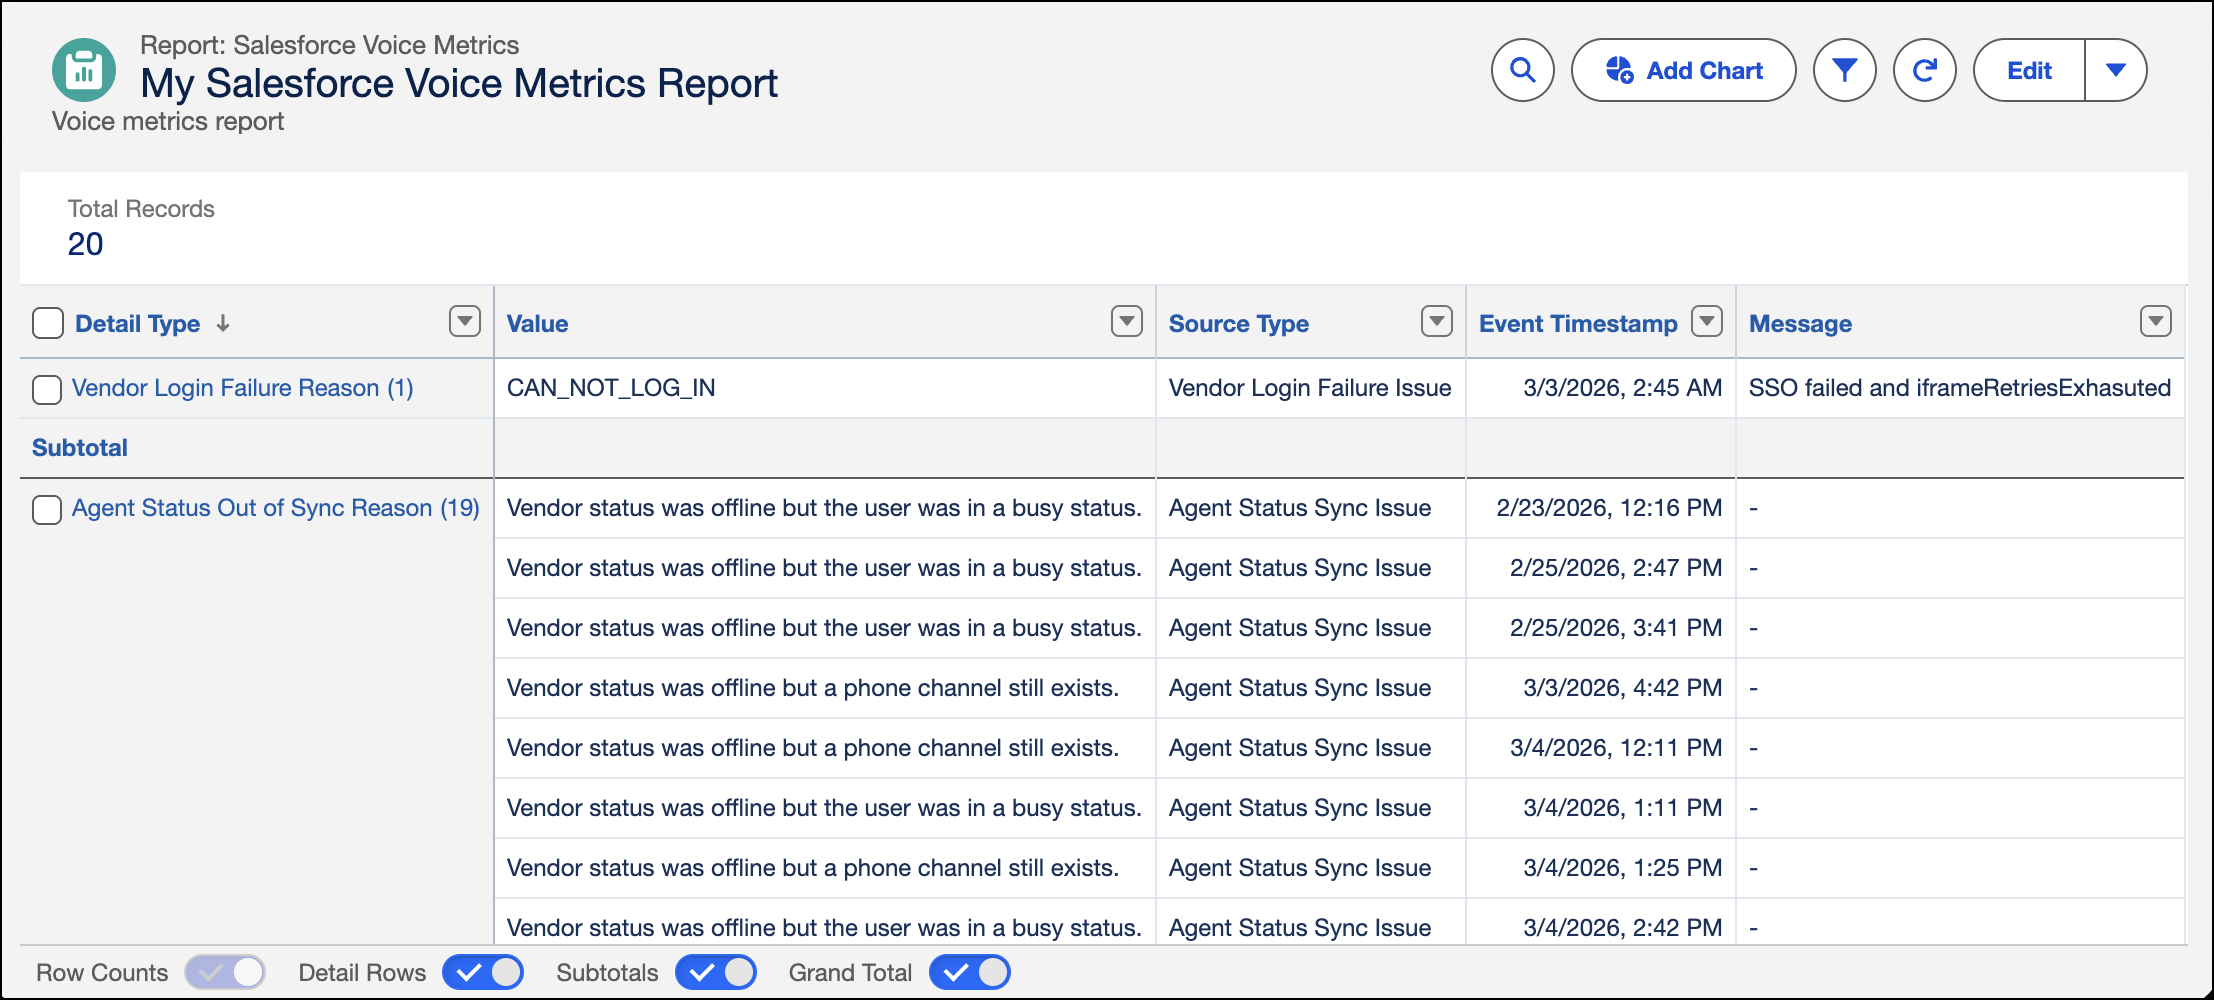2214x1000 pixels.
Task: Check the Agent Status Out of Sync group box
Action: click(x=47, y=509)
